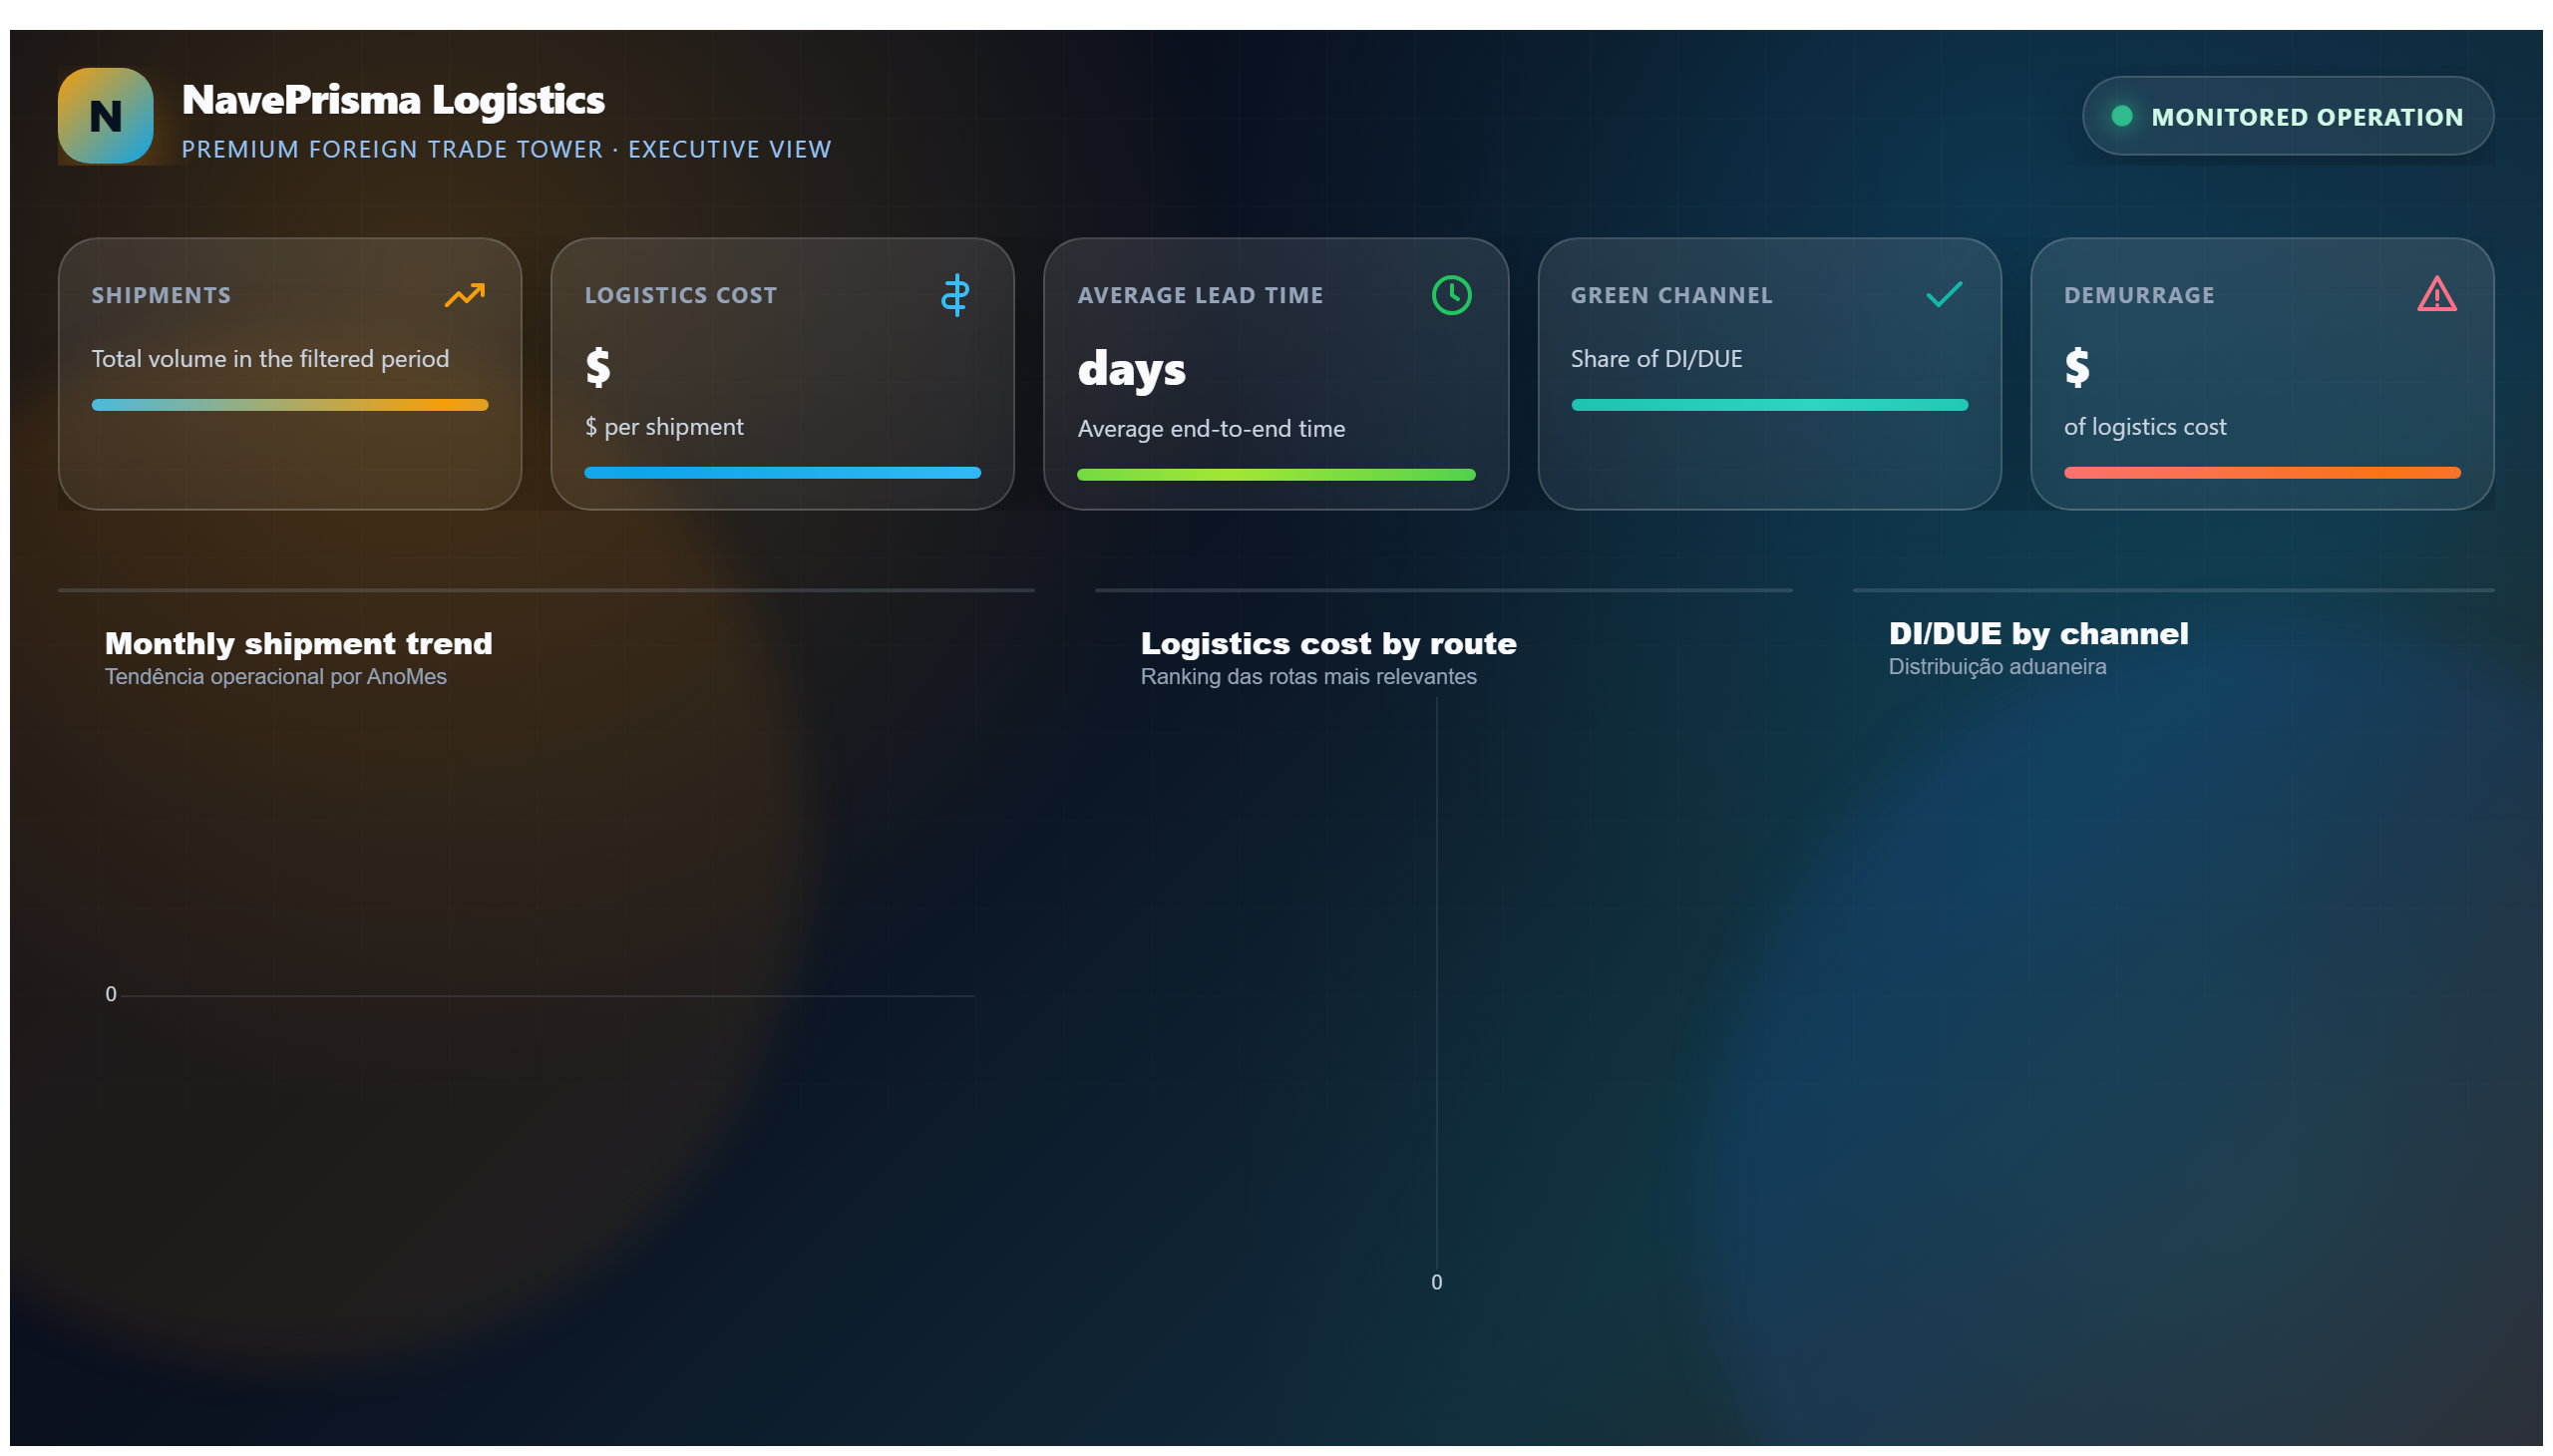Click the Average Lead Time clock icon
This screenshot has width=2553, height=1456.
1451,295
